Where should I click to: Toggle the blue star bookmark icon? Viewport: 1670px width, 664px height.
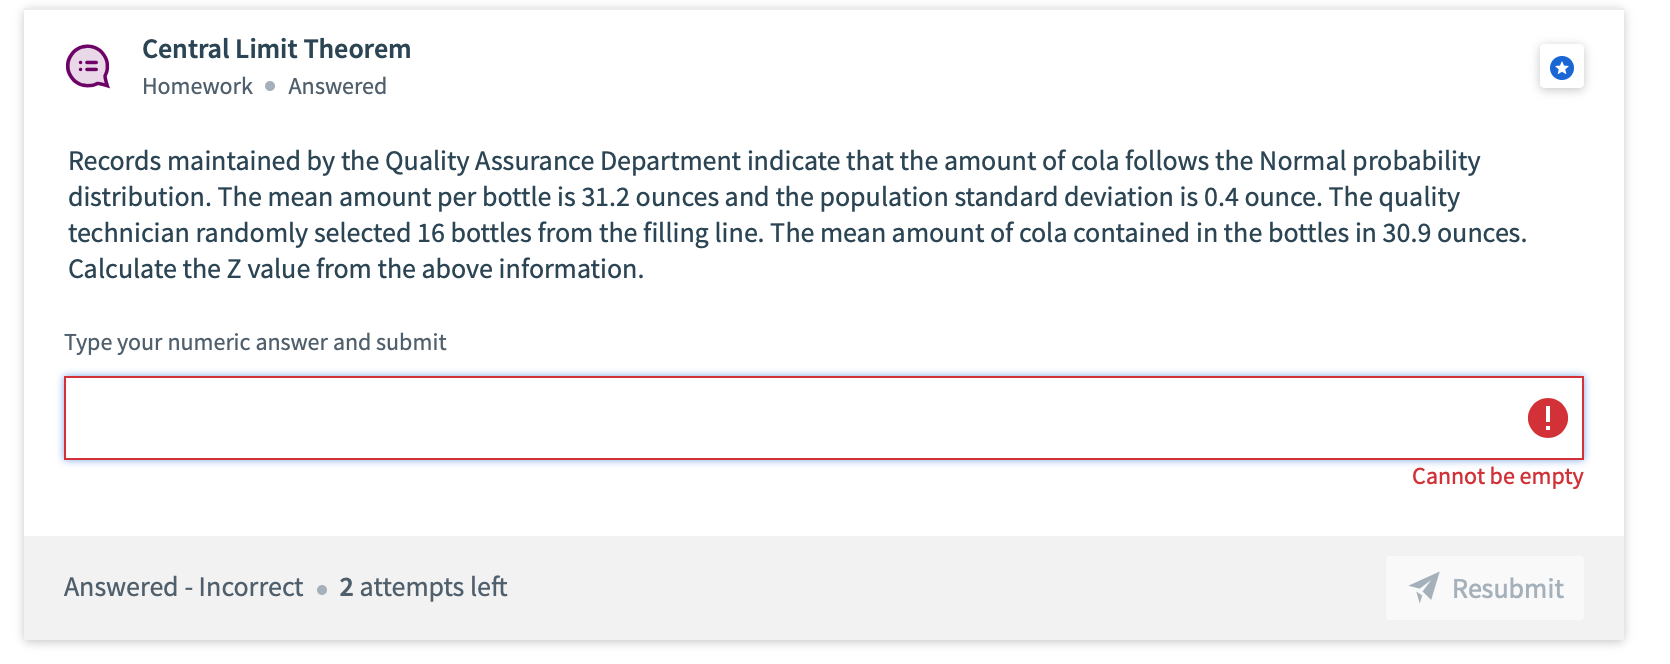(1561, 67)
